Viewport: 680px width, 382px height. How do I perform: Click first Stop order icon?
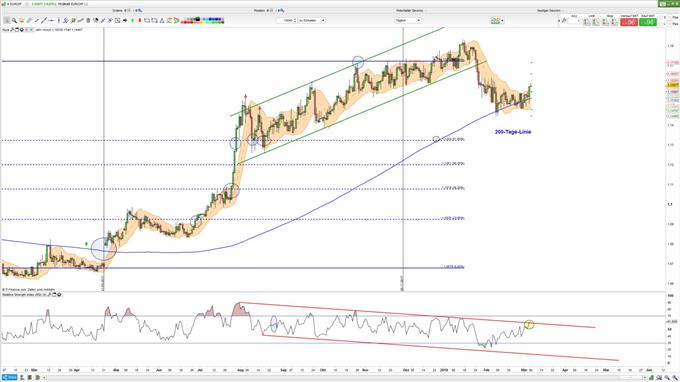[x=605, y=22]
